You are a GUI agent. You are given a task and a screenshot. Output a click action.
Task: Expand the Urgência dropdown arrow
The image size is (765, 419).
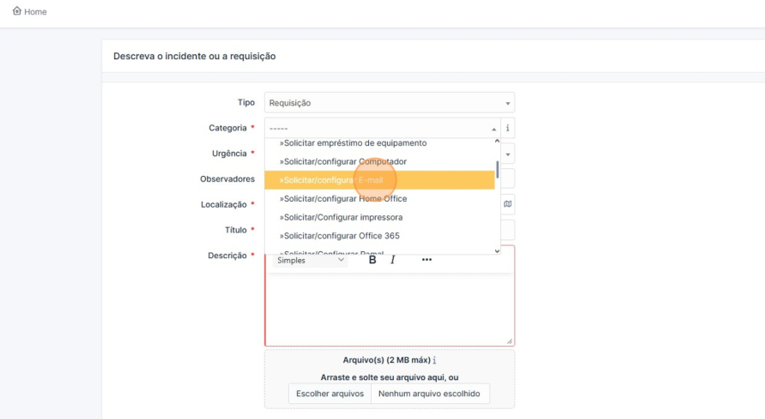click(x=507, y=154)
